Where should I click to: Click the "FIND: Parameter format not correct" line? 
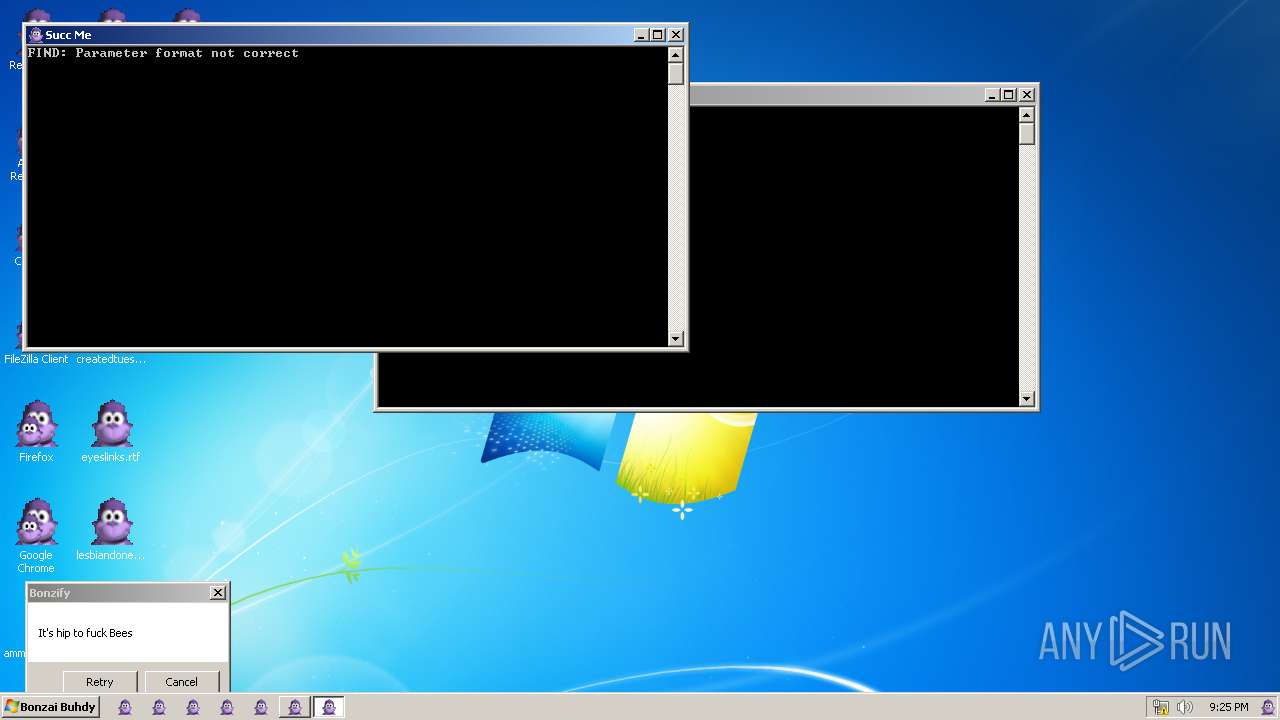163,53
